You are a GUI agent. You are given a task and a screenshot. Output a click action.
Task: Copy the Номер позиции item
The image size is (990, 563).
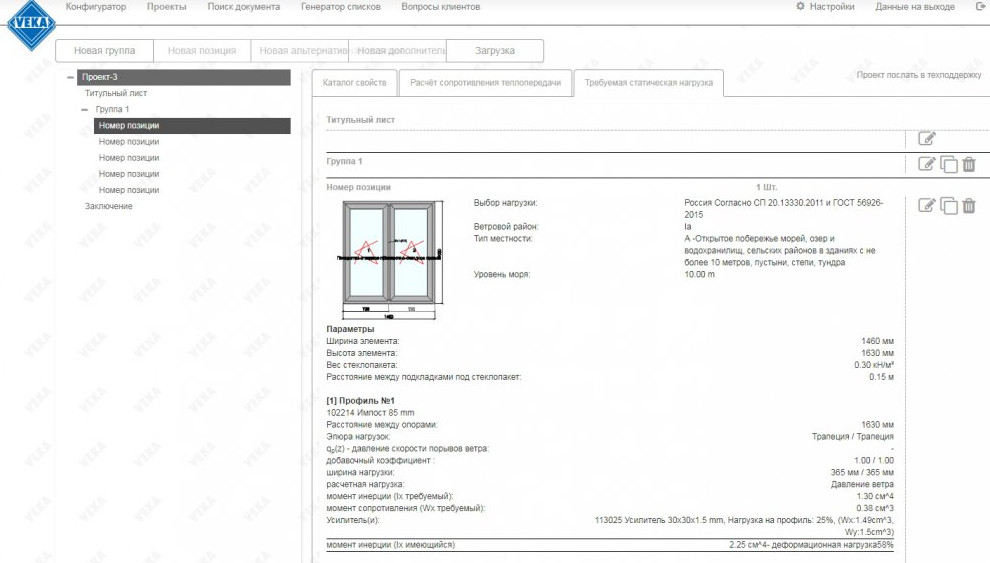click(948, 206)
